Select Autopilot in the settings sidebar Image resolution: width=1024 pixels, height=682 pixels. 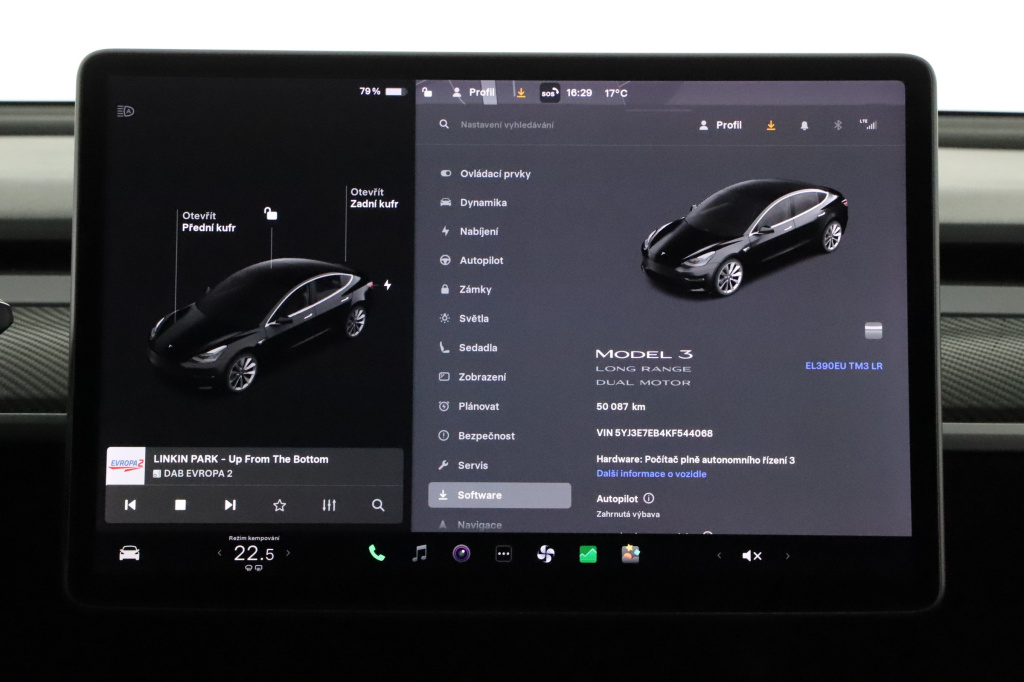pyautogui.click(x=471, y=260)
